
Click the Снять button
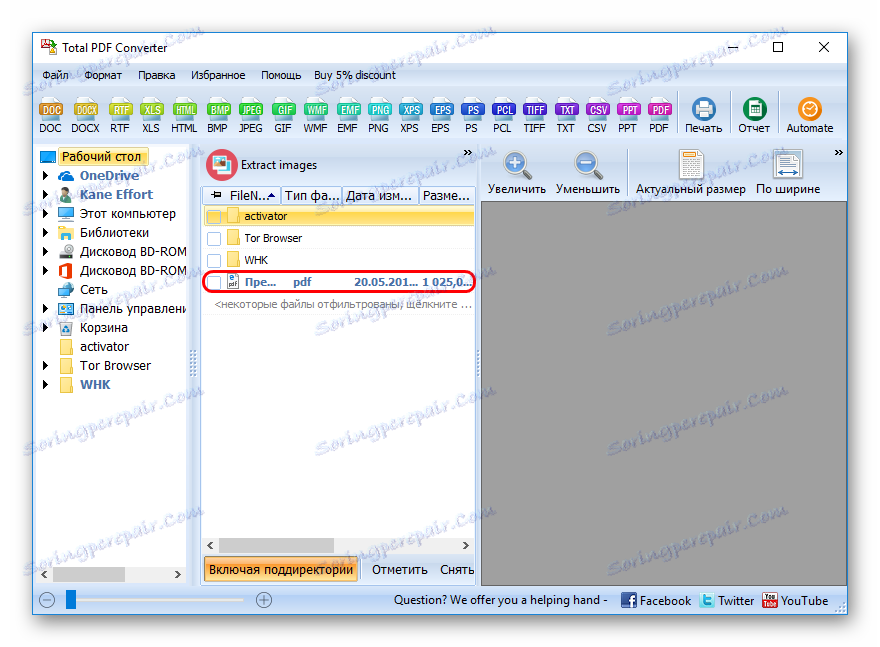click(x=457, y=570)
